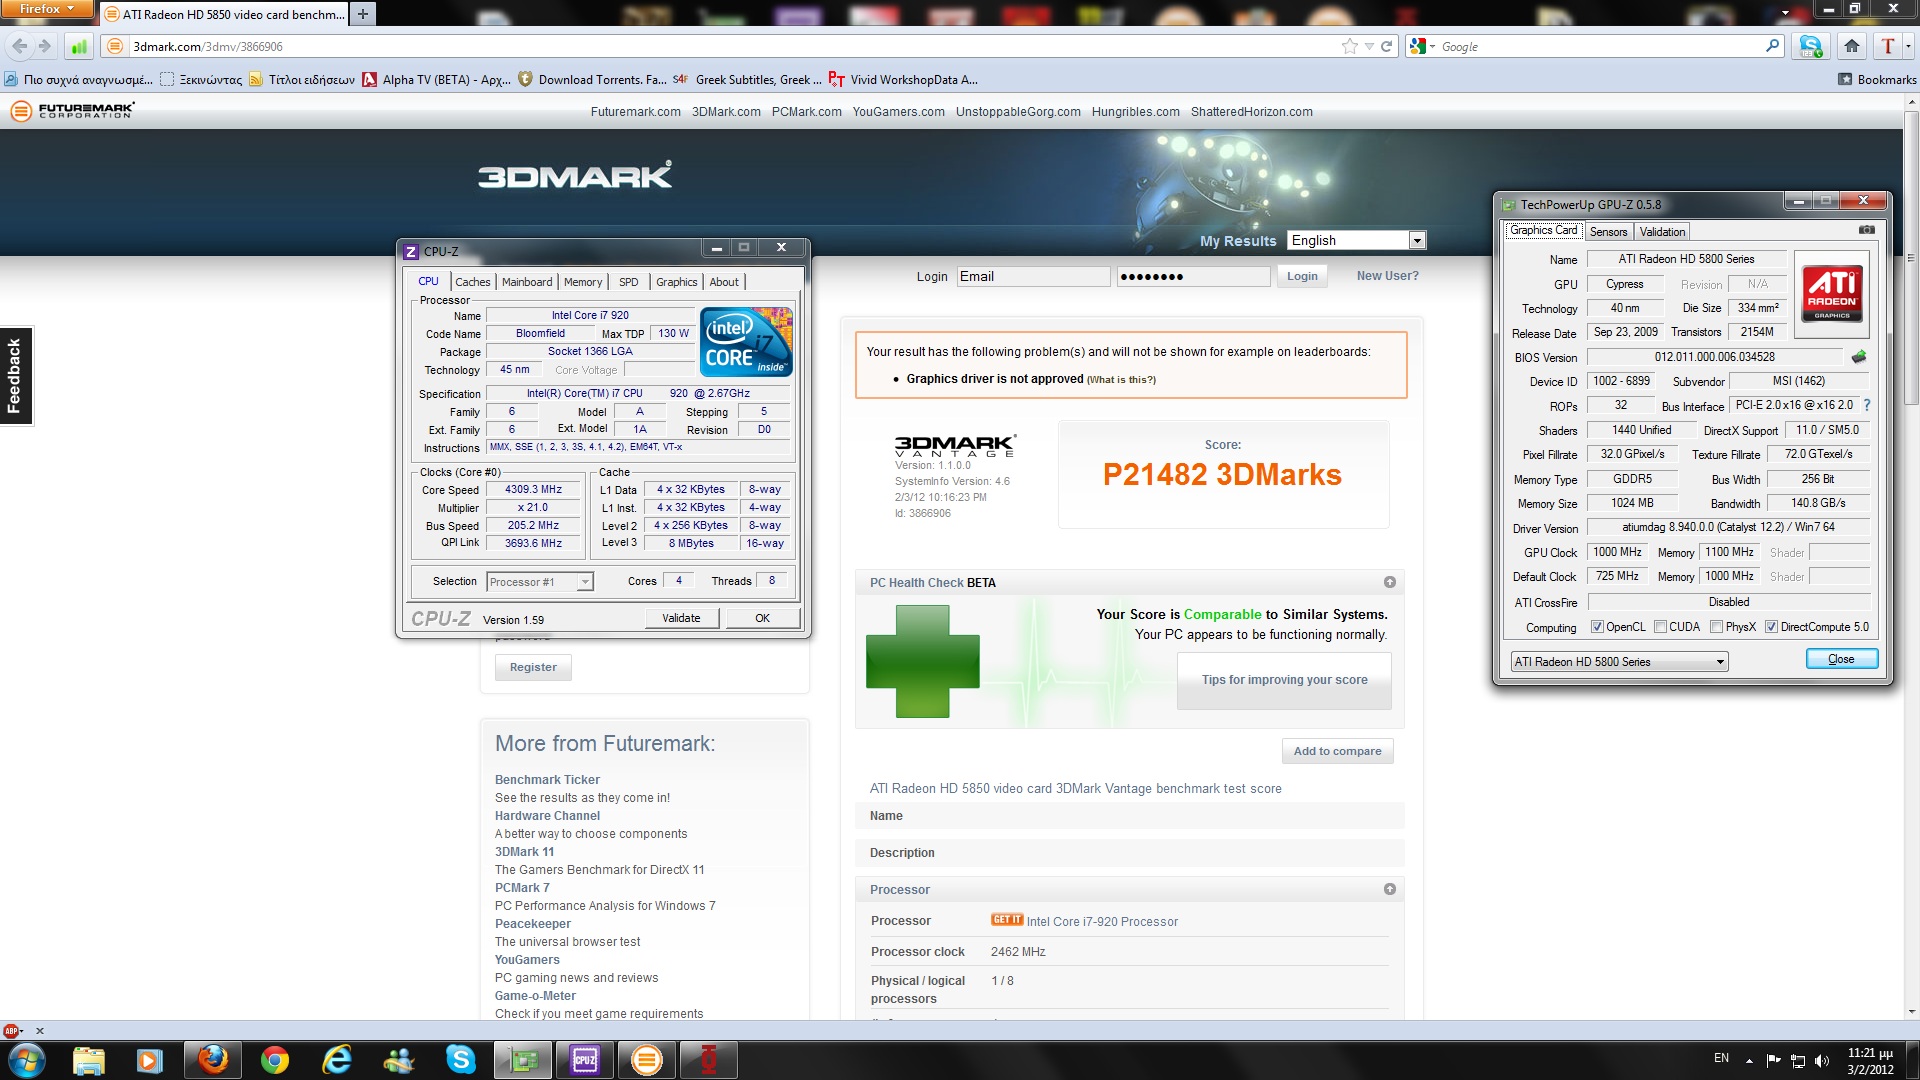1920x1080 pixels.
Task: Click the 3DMark banner logo
Action: [x=575, y=176]
